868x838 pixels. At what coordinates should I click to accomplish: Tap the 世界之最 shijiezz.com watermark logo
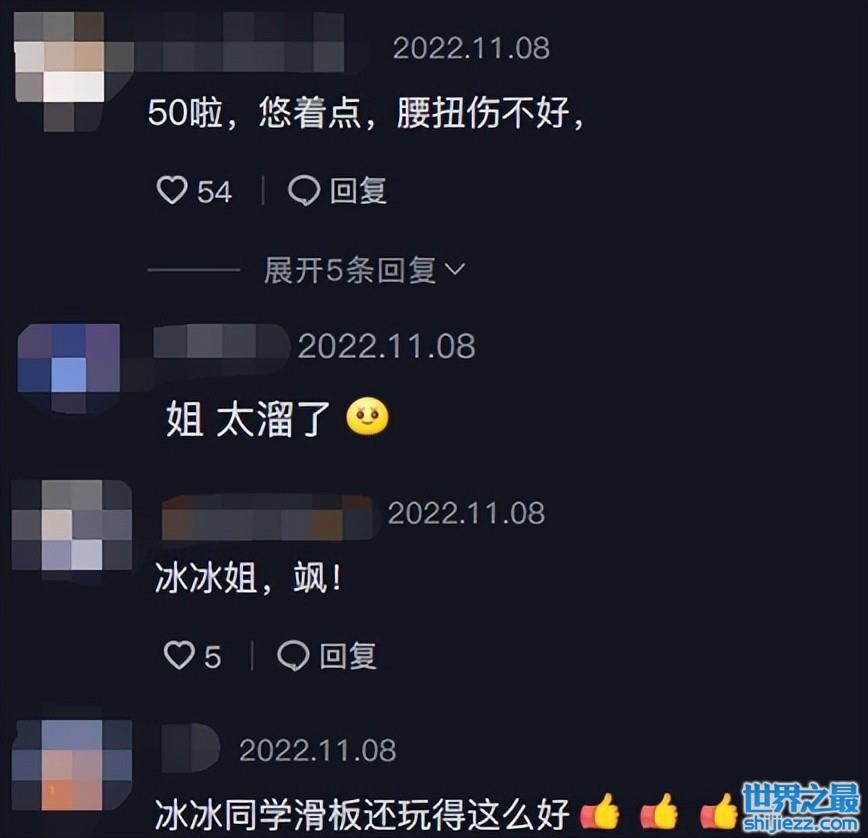coord(800,807)
